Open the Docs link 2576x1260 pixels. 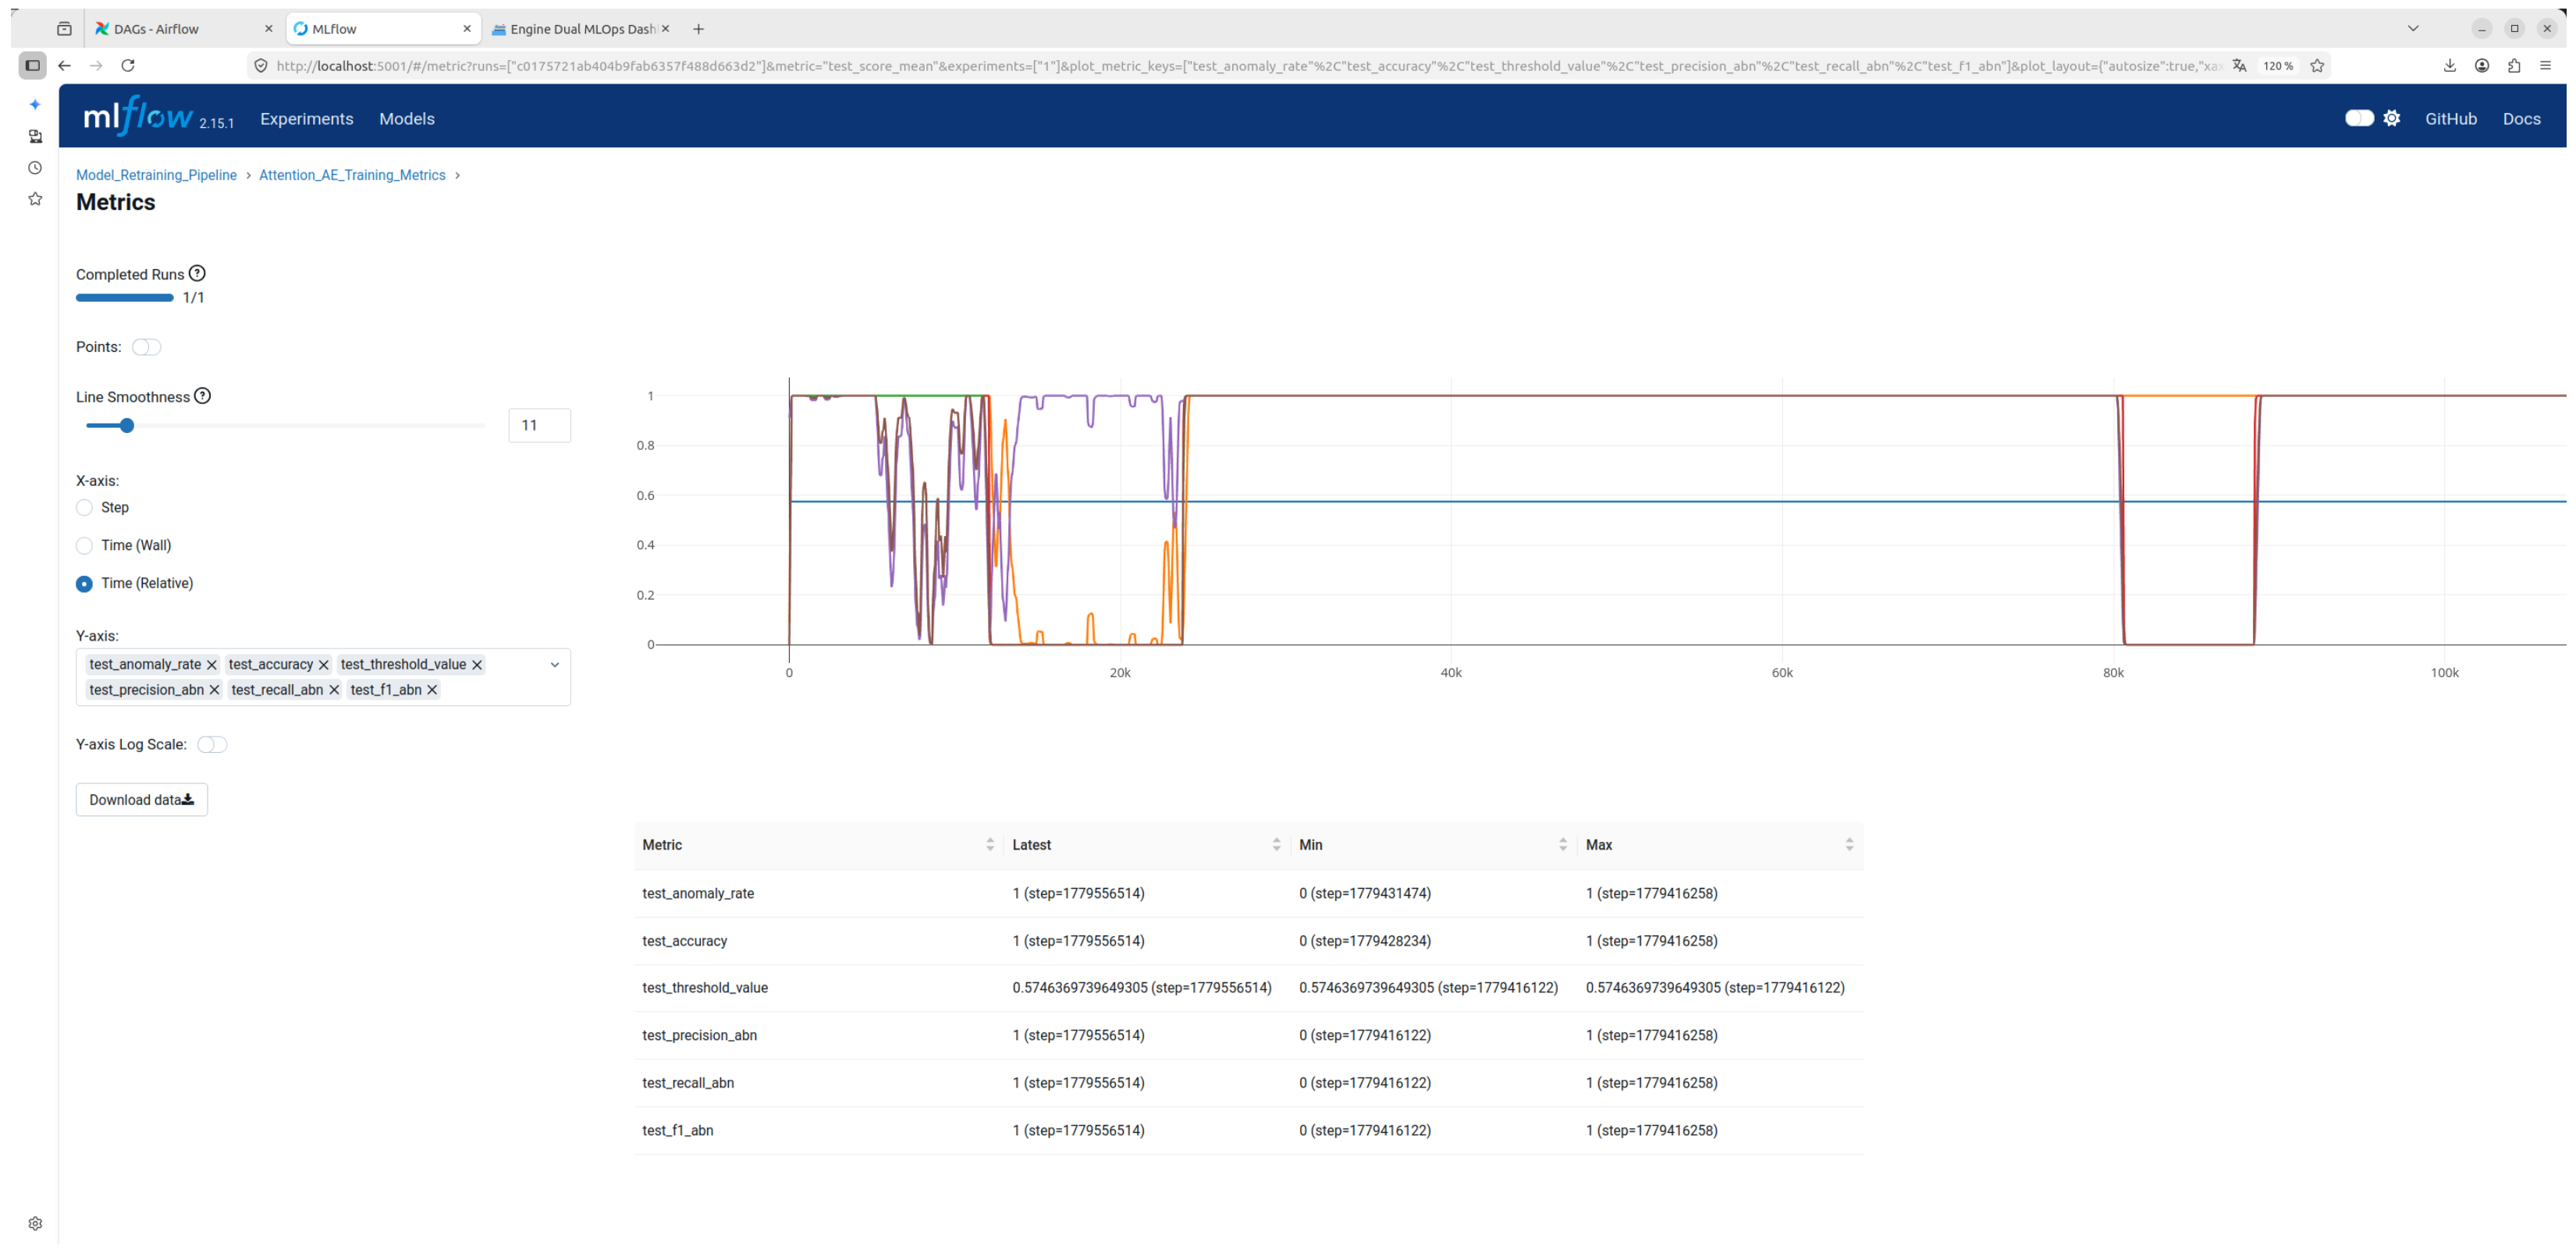2521,118
